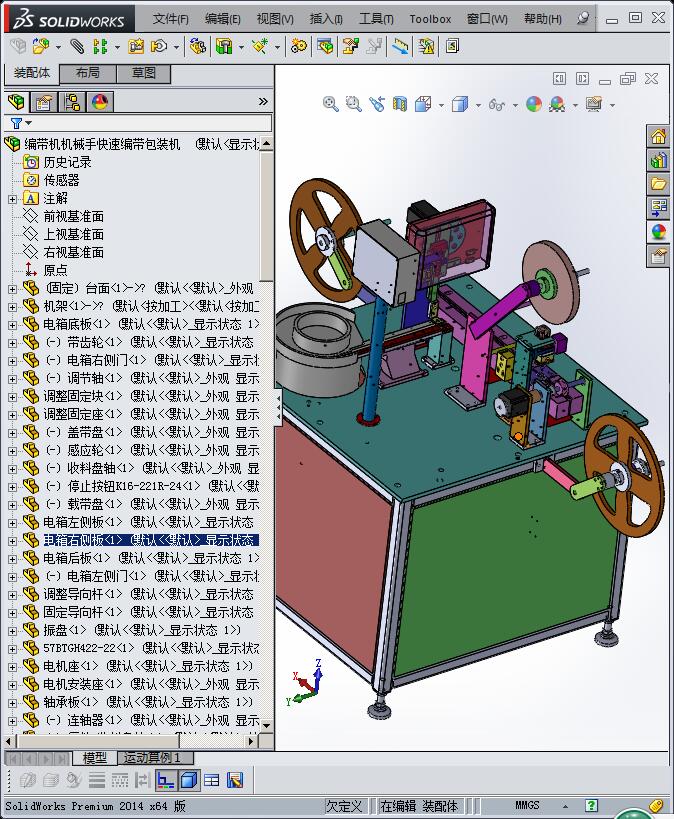The height and width of the screenshot is (819, 674).
Task: Expand the 振盘<1> tree node
Action: coord(12,631)
